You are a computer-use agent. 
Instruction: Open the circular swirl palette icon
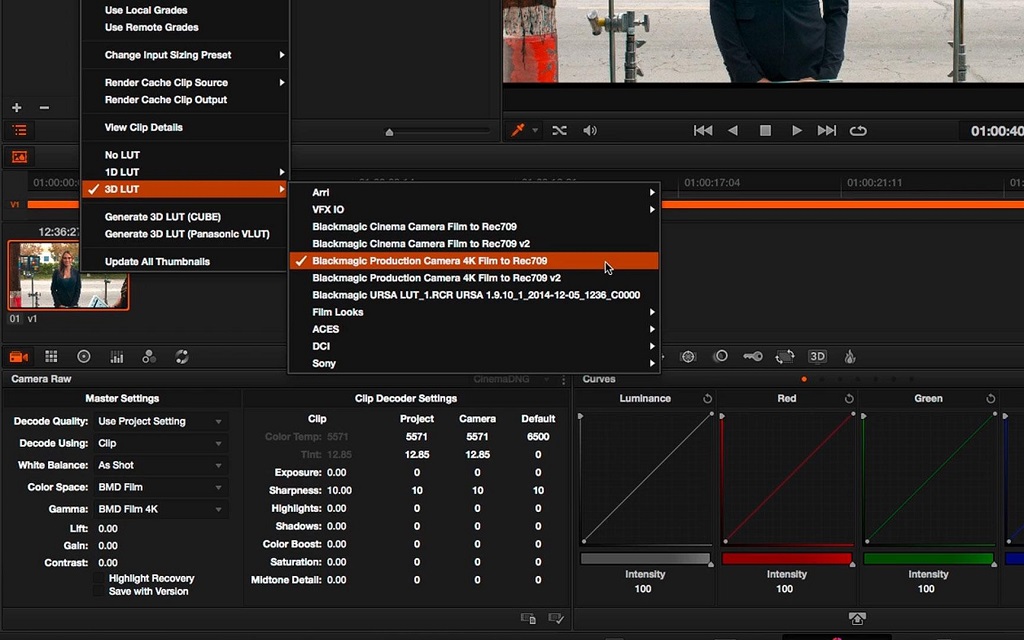click(x=182, y=357)
